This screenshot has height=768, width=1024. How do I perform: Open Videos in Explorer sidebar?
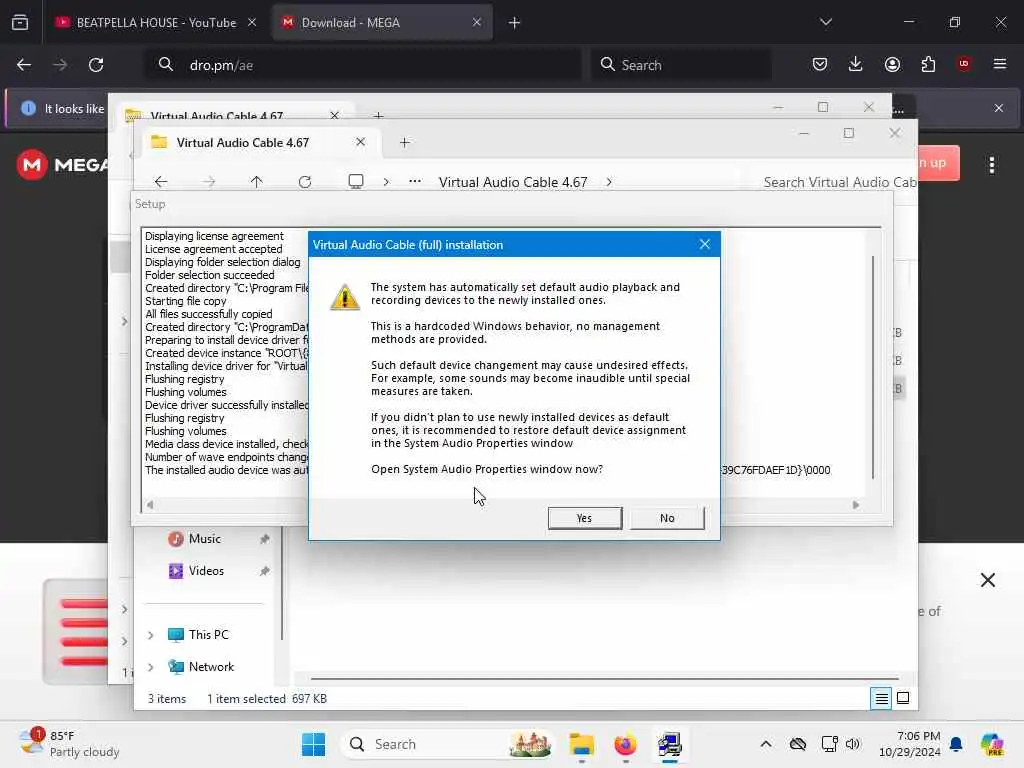click(x=206, y=571)
